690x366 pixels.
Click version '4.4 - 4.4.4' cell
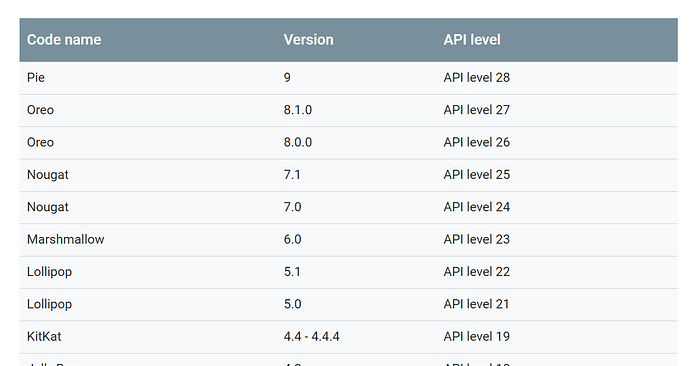[x=312, y=337]
